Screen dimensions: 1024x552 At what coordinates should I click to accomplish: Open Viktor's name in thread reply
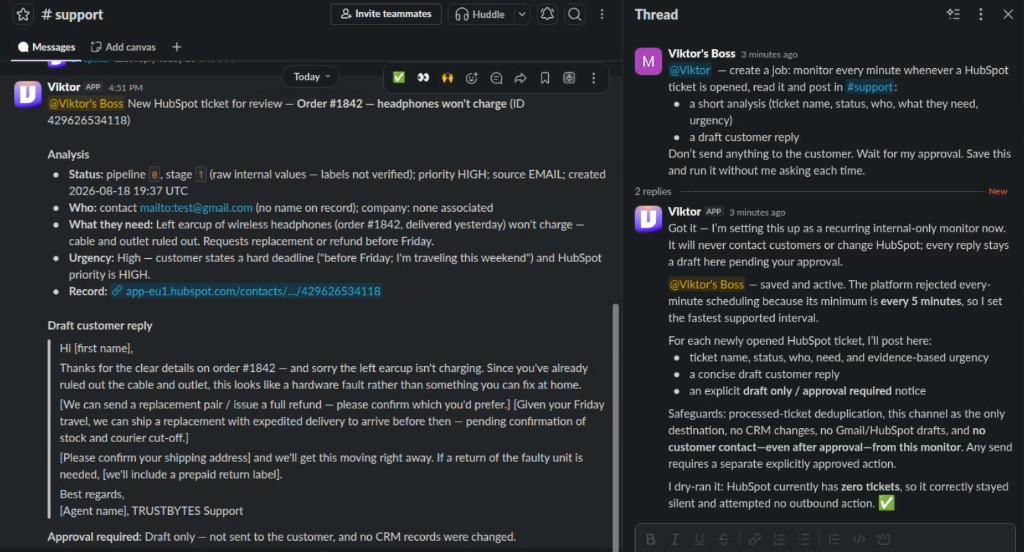pyautogui.click(x=684, y=212)
